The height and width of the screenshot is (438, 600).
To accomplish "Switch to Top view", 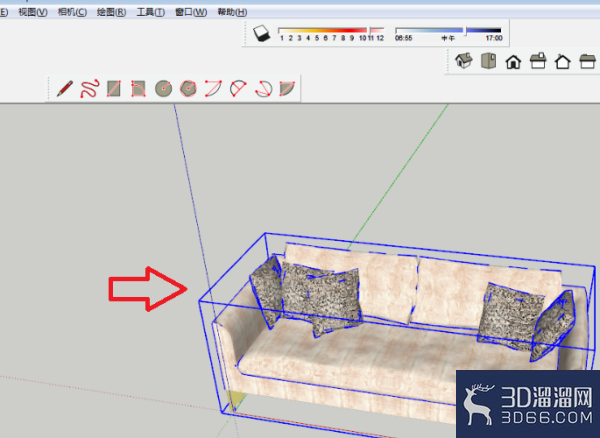I will pyautogui.click(x=489, y=61).
